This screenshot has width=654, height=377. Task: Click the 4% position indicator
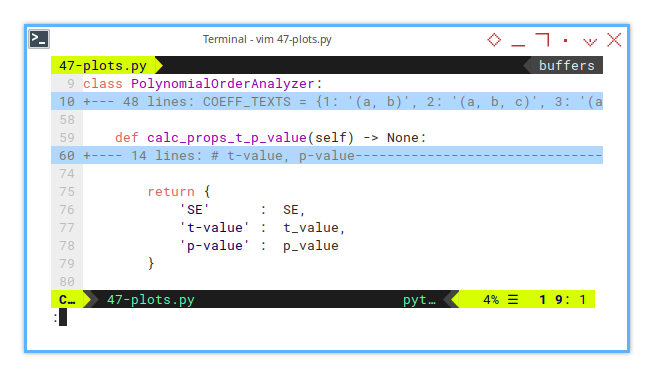[491, 299]
